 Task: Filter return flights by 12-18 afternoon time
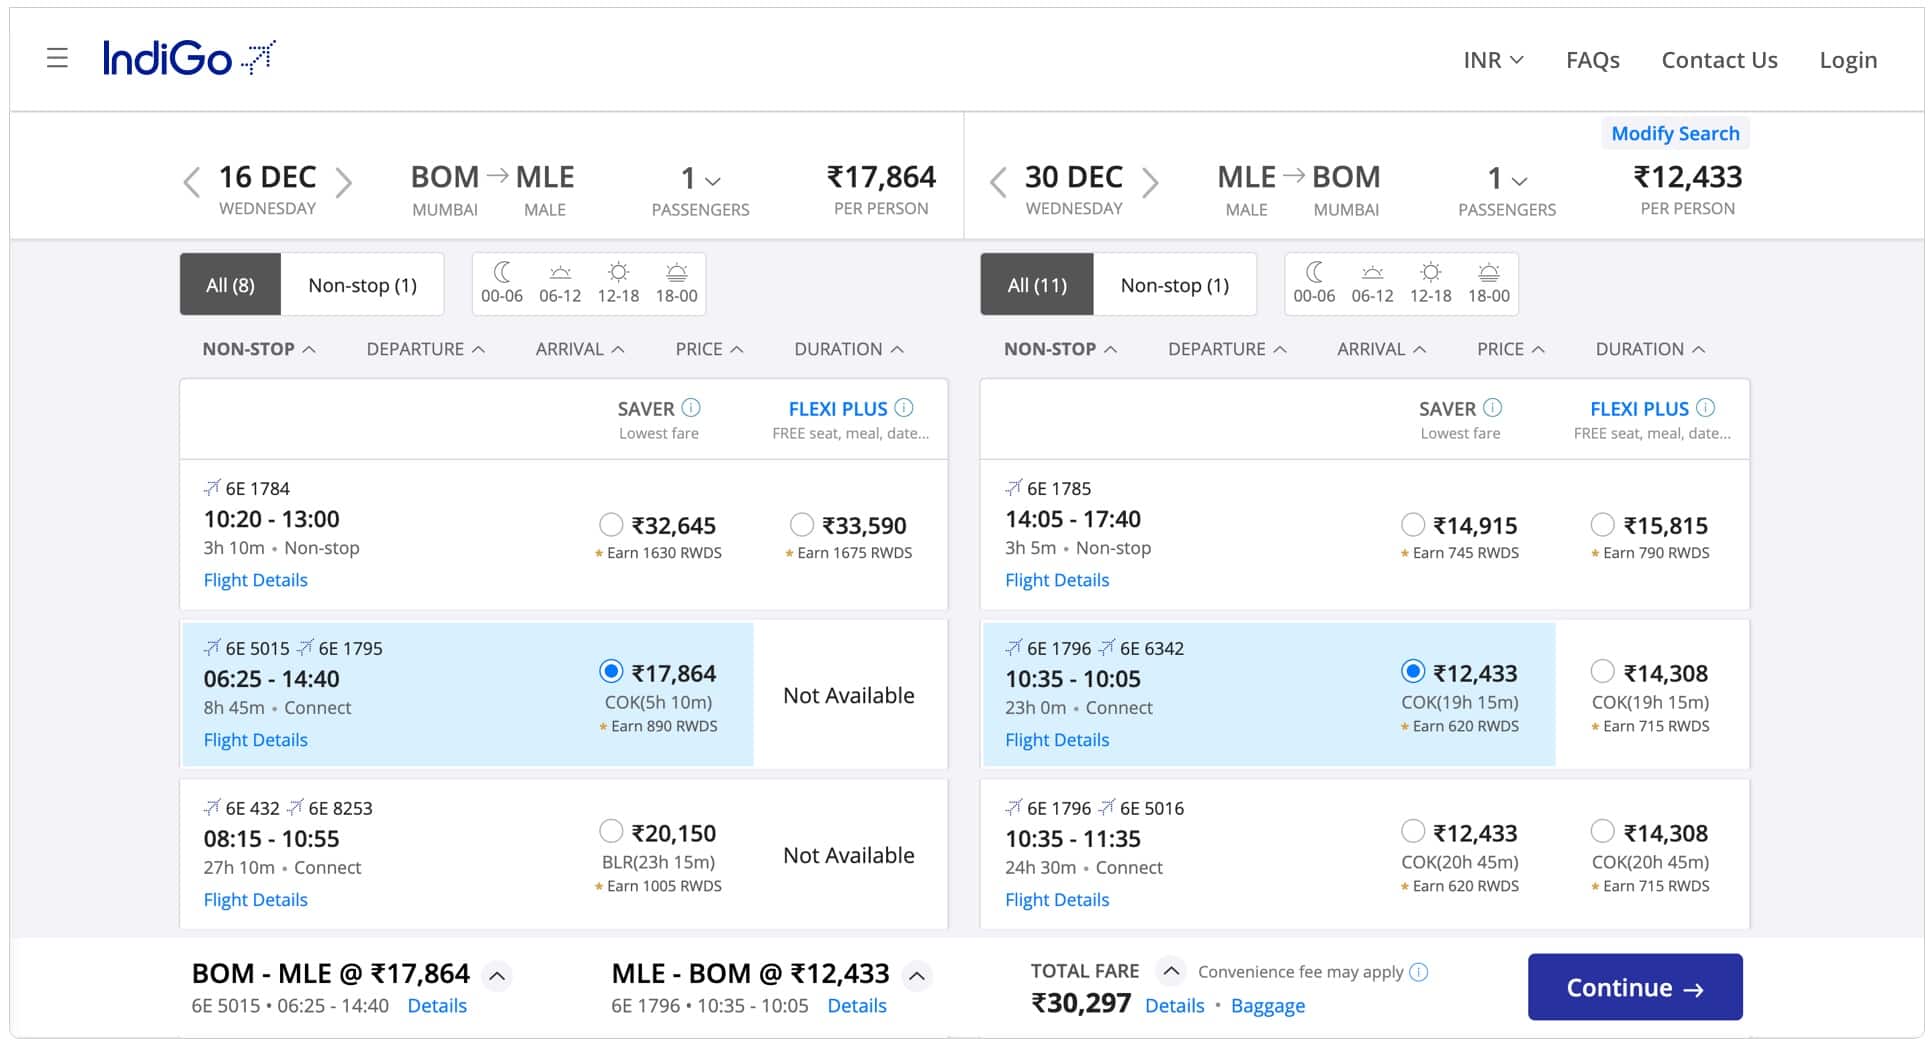pyautogui.click(x=1430, y=283)
